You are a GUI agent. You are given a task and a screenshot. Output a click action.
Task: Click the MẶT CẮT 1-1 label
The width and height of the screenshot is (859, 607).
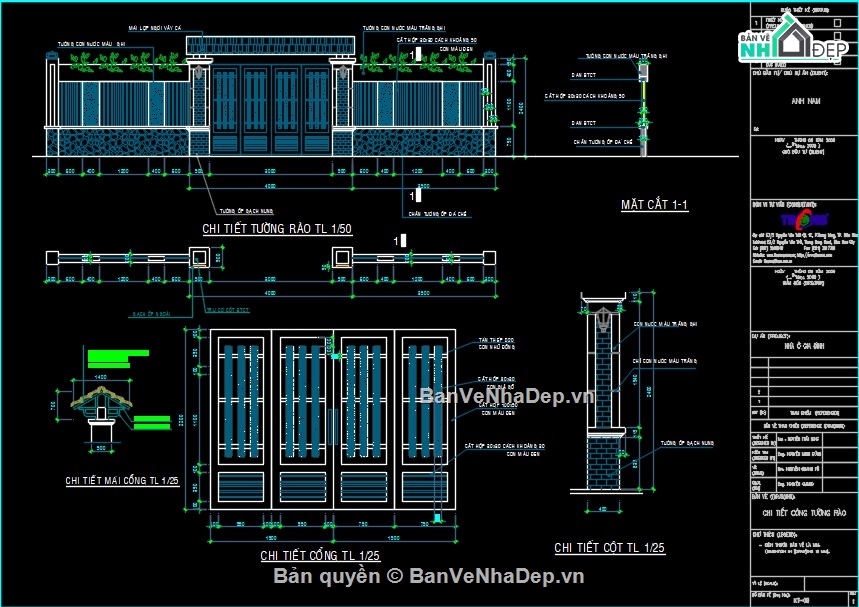coord(654,205)
